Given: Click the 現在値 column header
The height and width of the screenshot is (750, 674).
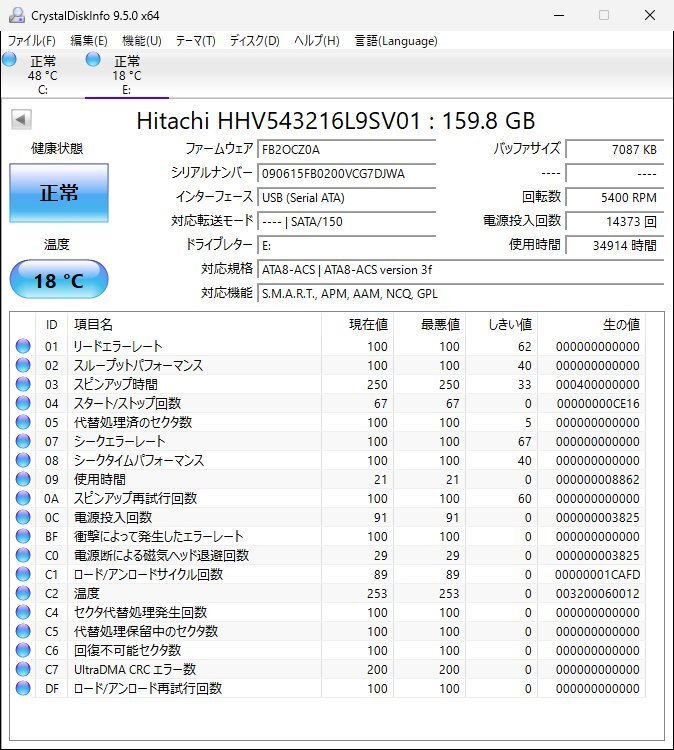Looking at the screenshot, I should 357,325.
